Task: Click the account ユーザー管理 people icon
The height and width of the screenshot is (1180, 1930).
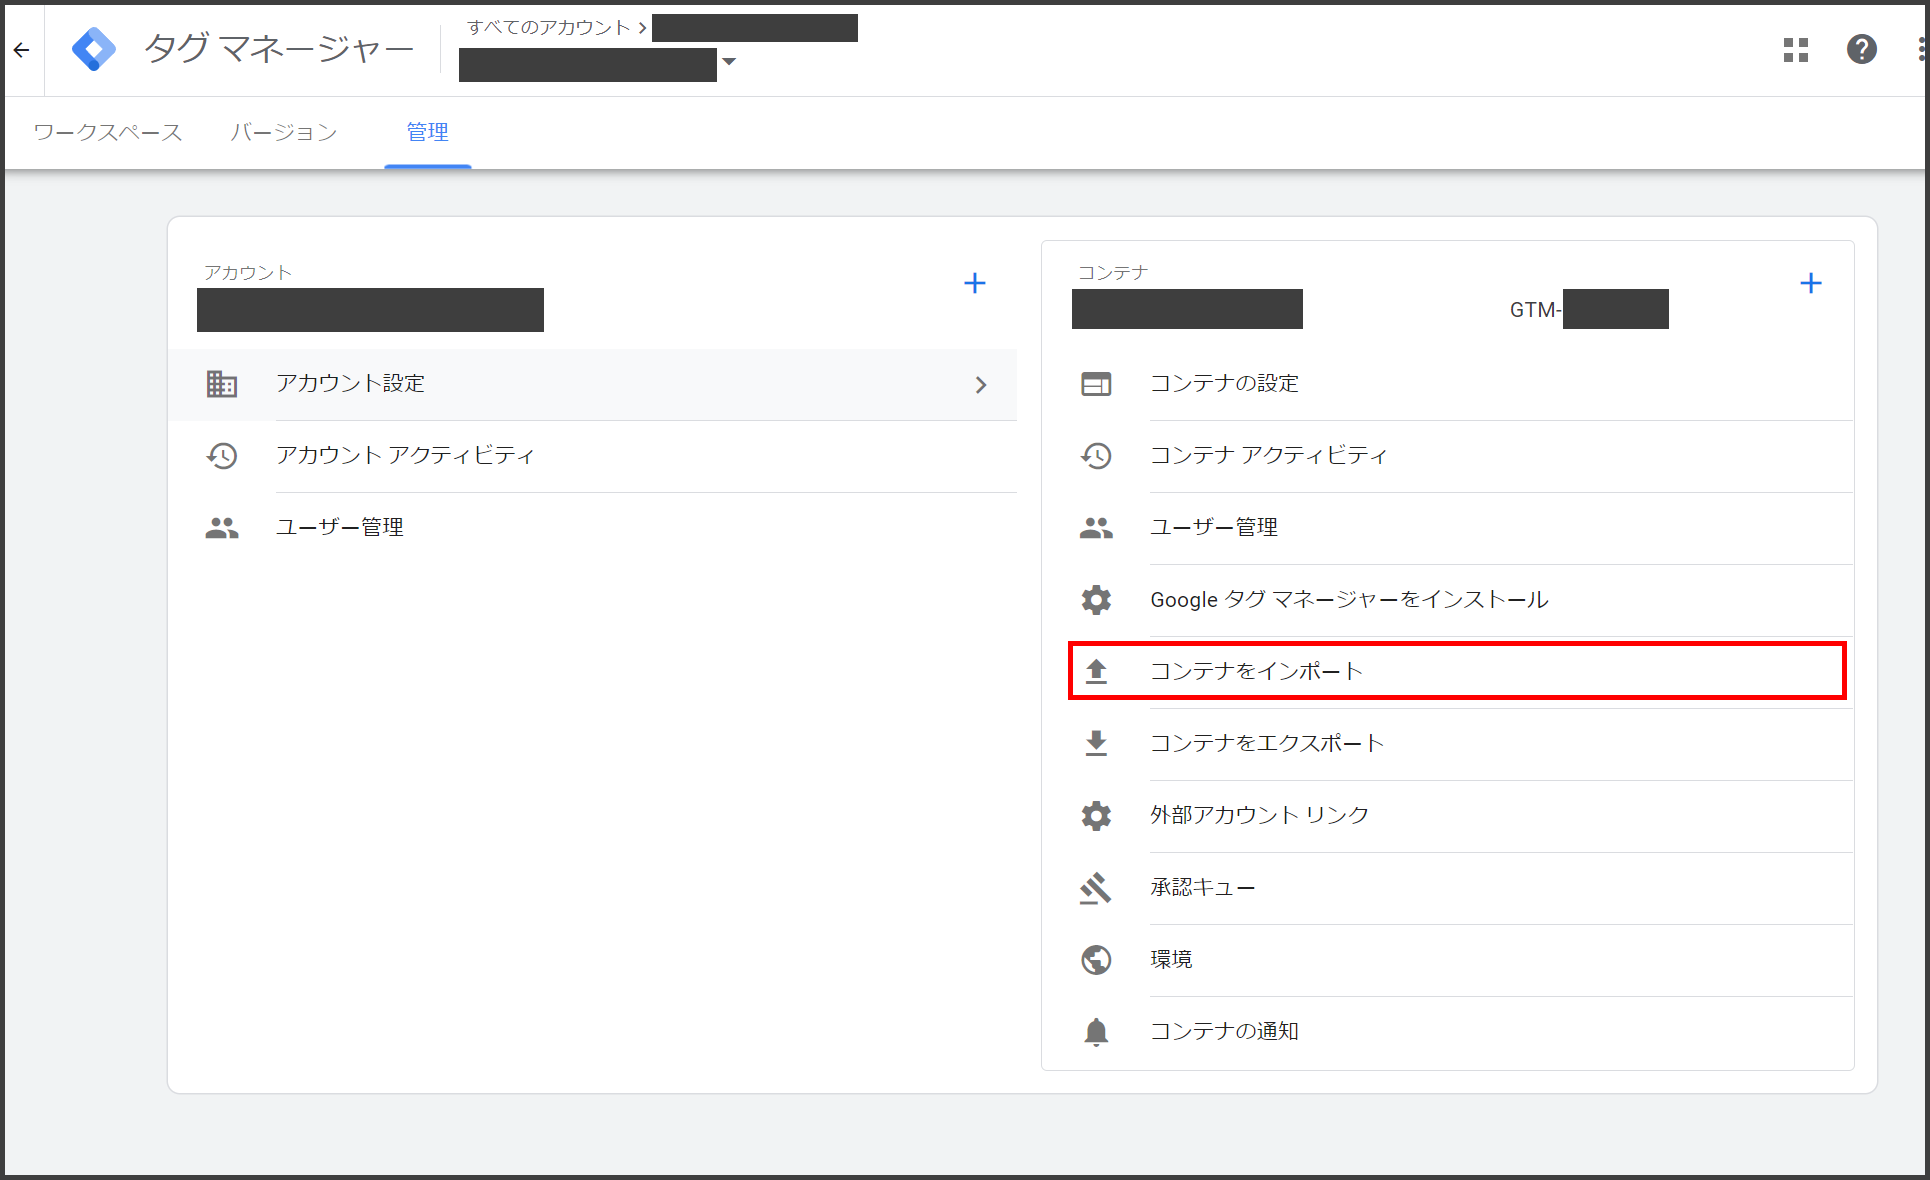Action: click(222, 528)
